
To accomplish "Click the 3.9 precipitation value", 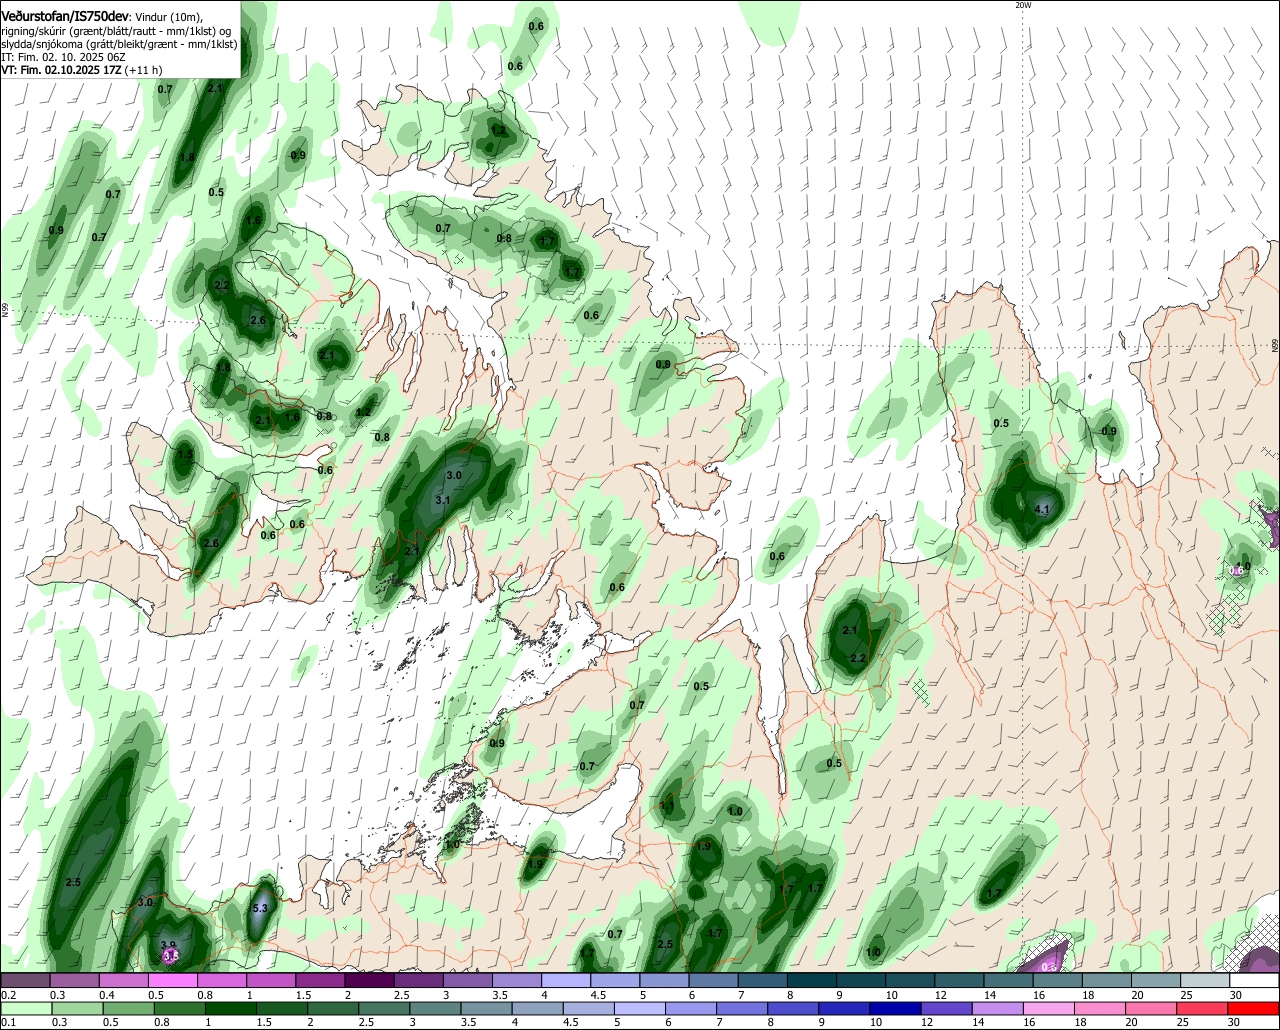I will click(x=168, y=945).
